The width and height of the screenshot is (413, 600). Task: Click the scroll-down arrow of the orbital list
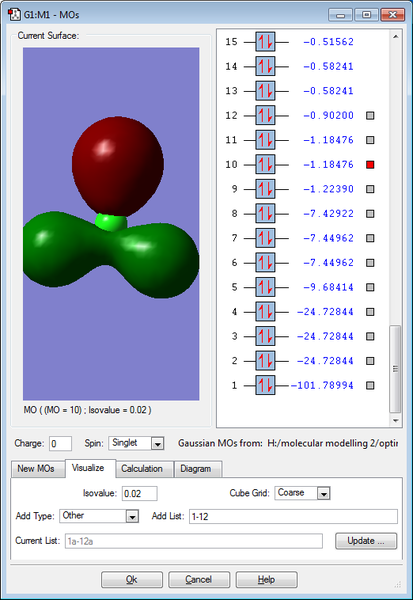[395, 421]
